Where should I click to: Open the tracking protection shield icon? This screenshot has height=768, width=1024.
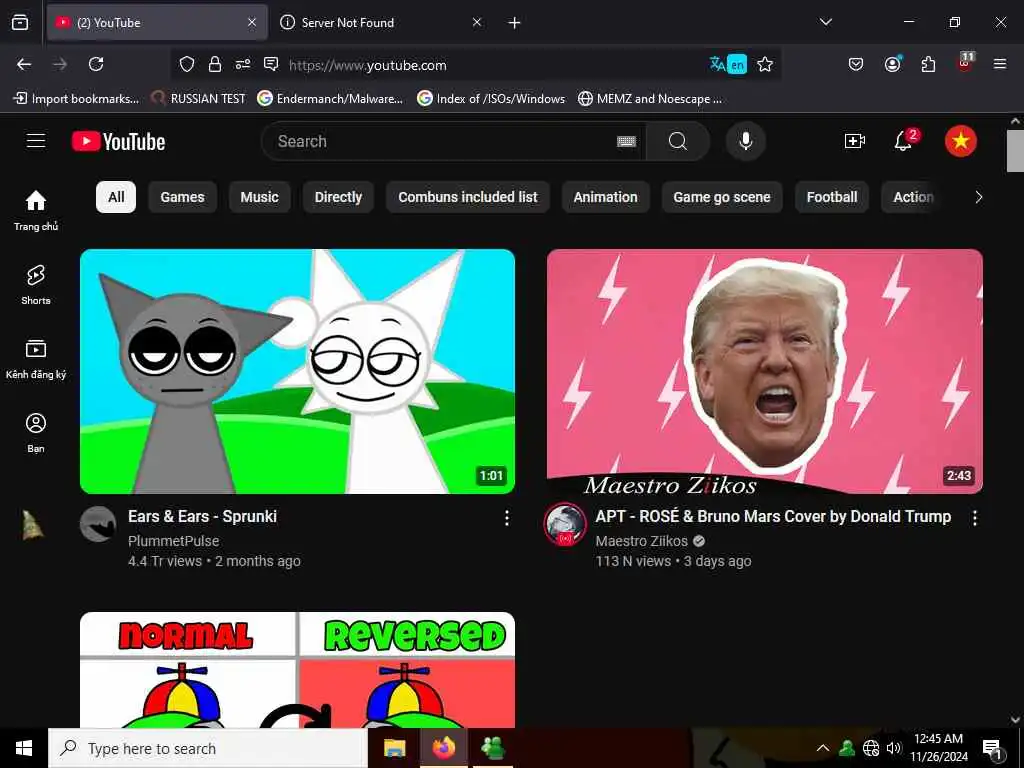[187, 64]
